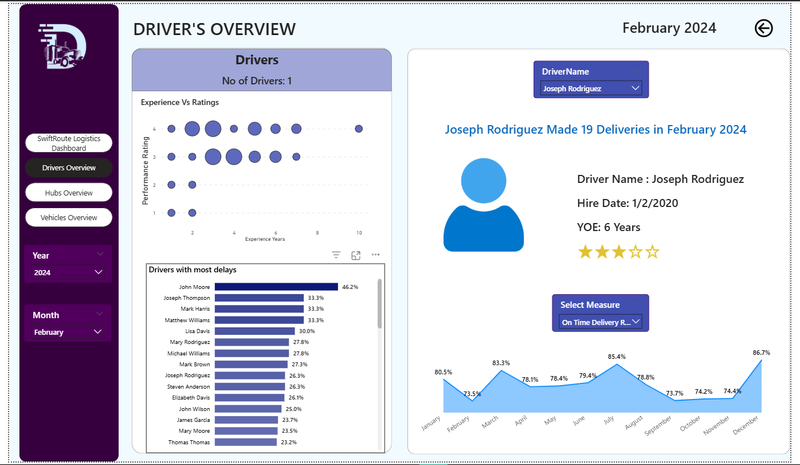This screenshot has width=800, height=465.
Task: Collapse the DriverName slicer header chevron
Action: click(637, 70)
